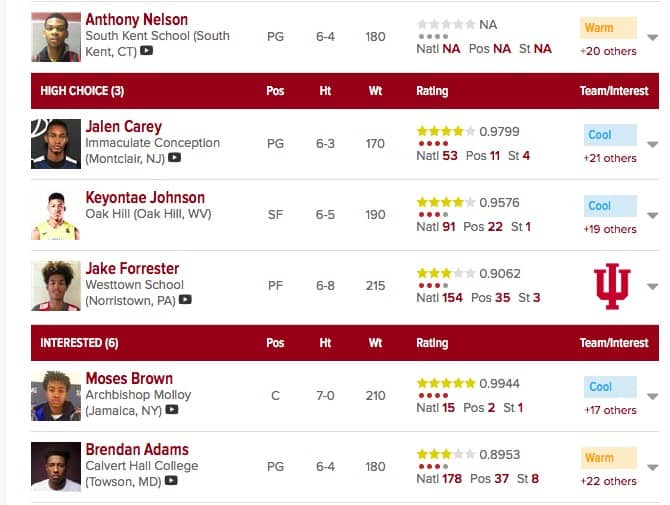Expand Jake Forrester's team dropdown arrow
The image size is (670, 505).
click(x=652, y=286)
